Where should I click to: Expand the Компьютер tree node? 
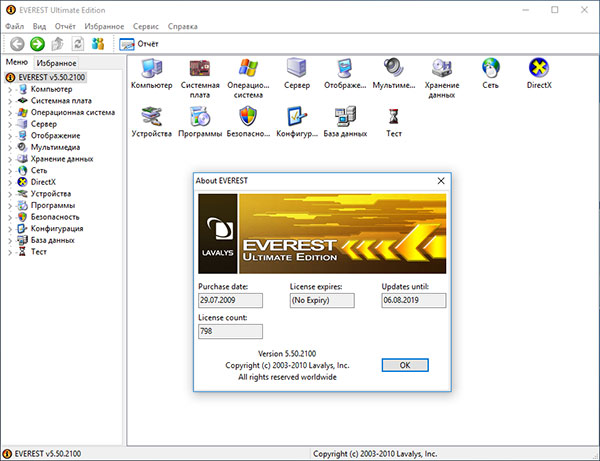10,90
